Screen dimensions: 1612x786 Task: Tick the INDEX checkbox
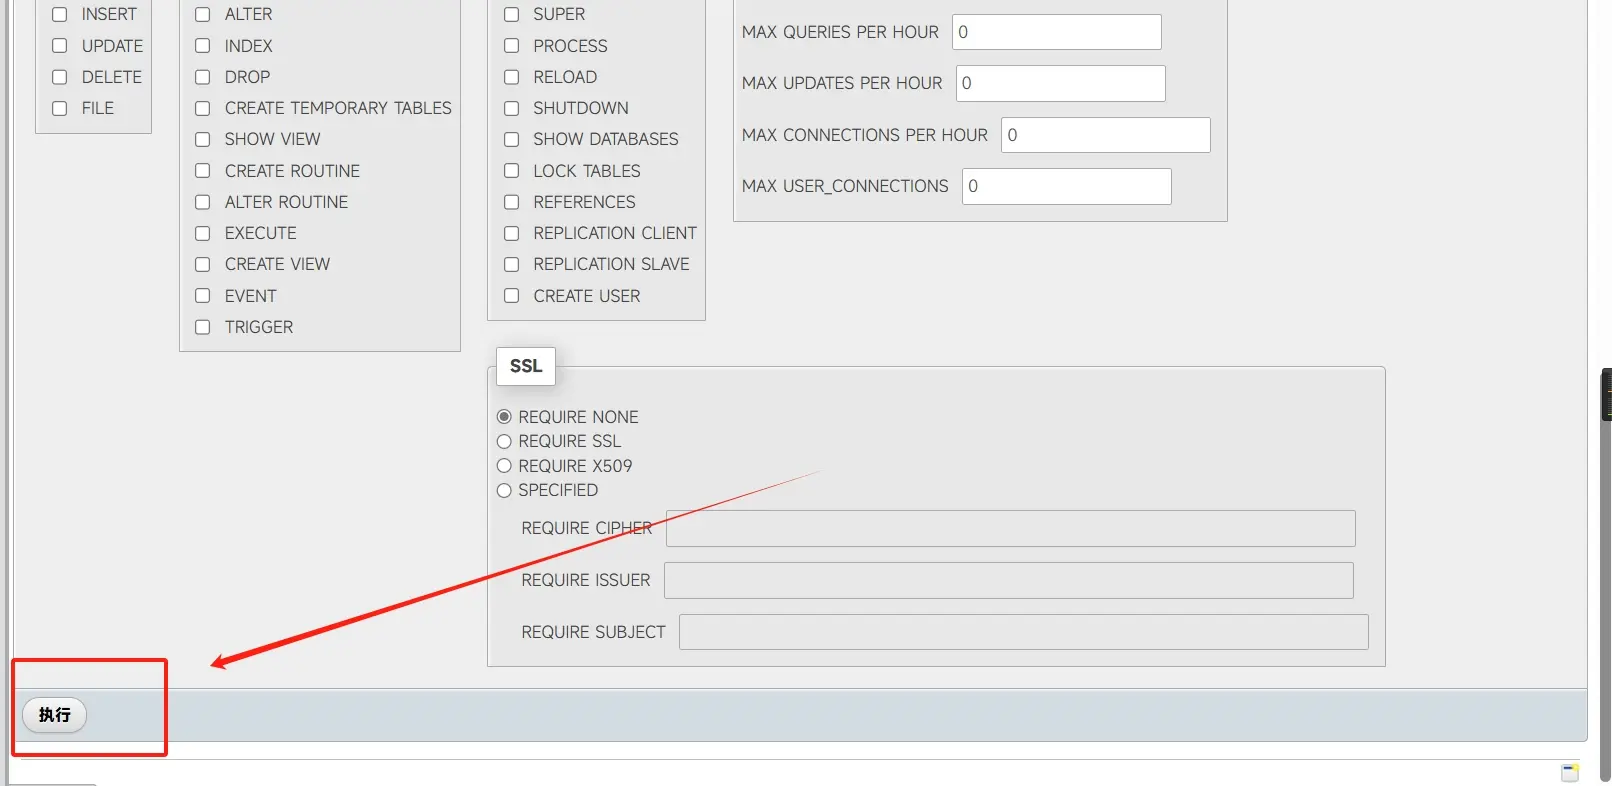pos(203,46)
